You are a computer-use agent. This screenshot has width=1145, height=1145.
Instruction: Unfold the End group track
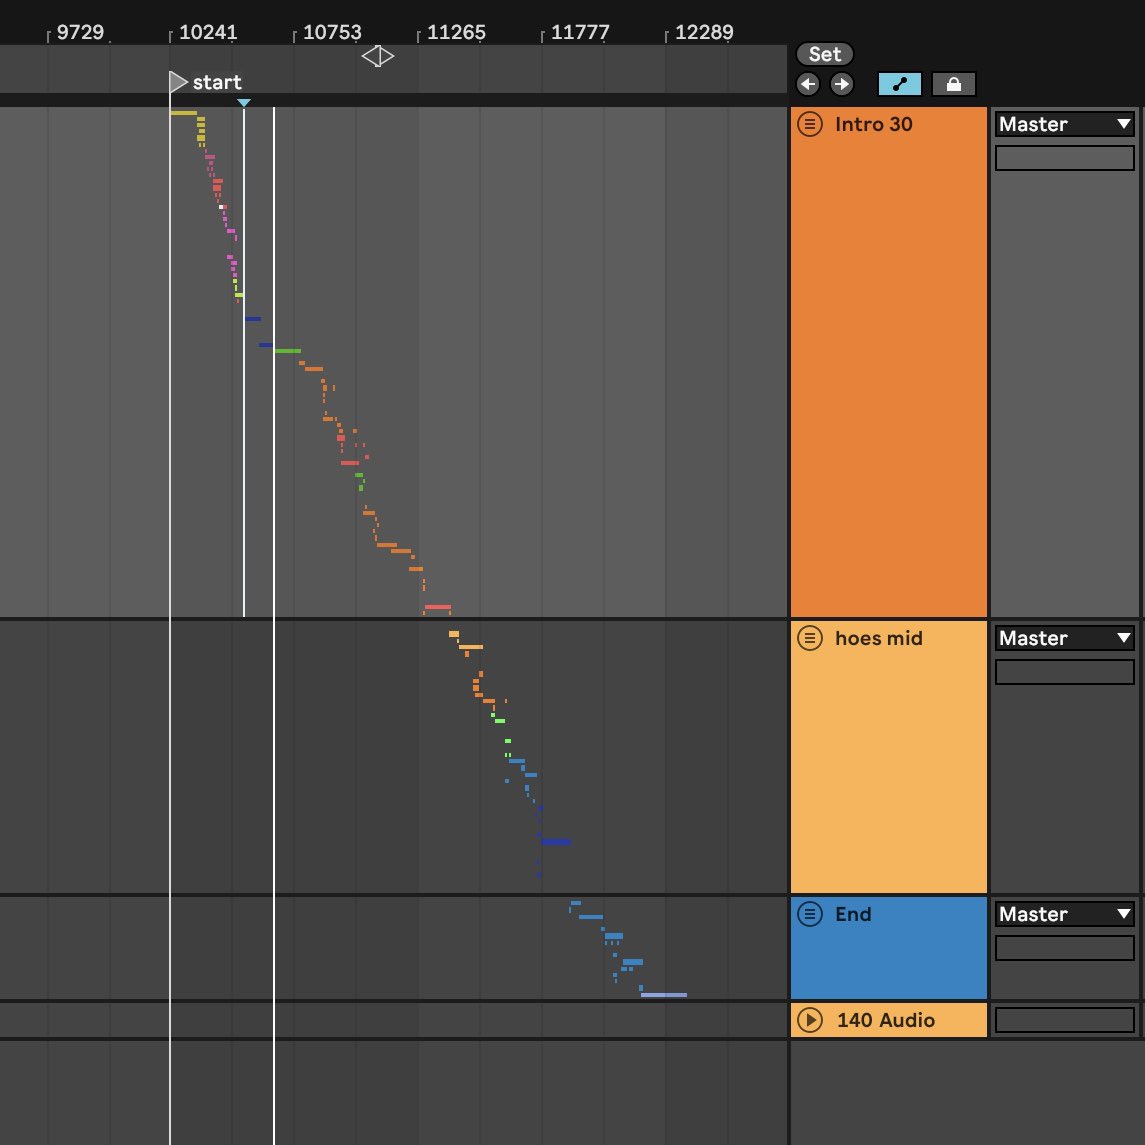click(x=810, y=914)
